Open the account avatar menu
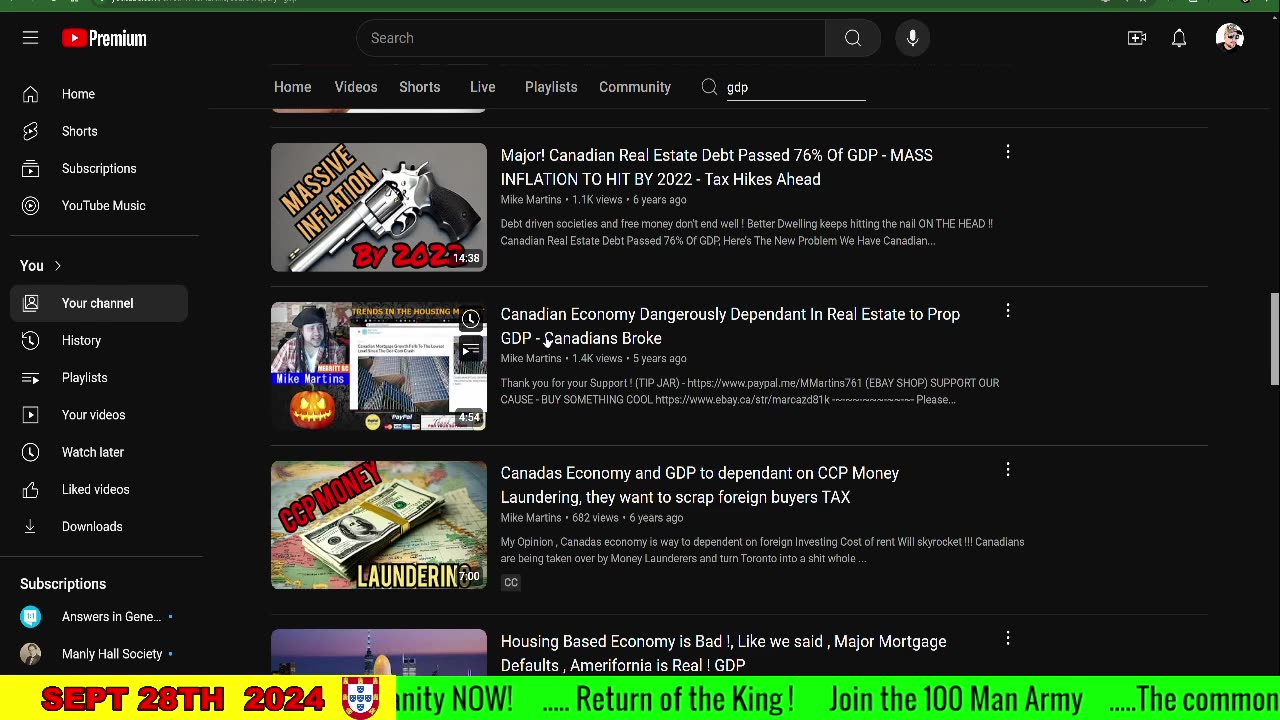 tap(1230, 38)
